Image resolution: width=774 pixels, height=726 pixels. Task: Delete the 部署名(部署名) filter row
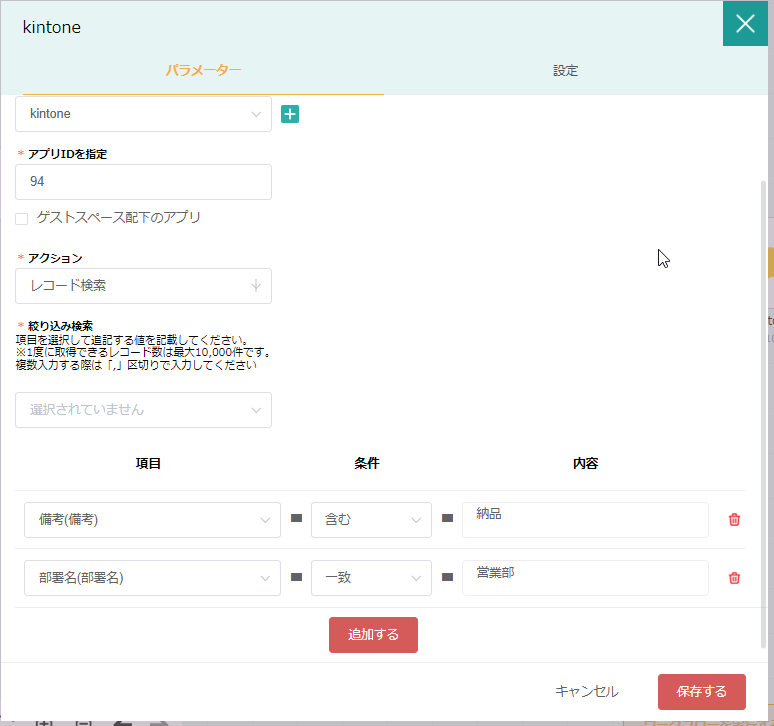pyautogui.click(x=734, y=578)
